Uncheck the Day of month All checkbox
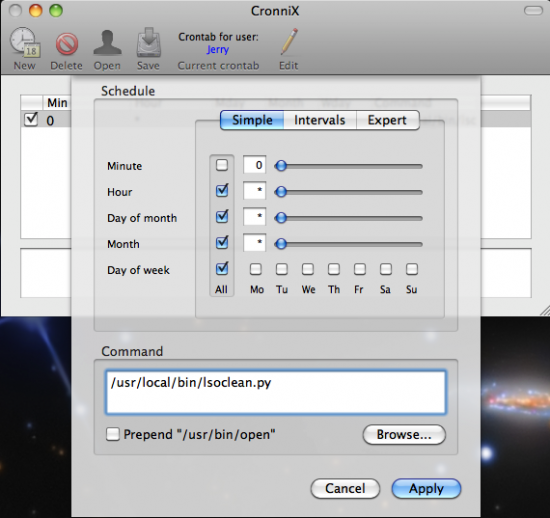Viewport: 550px width, 518px height. click(x=222, y=217)
